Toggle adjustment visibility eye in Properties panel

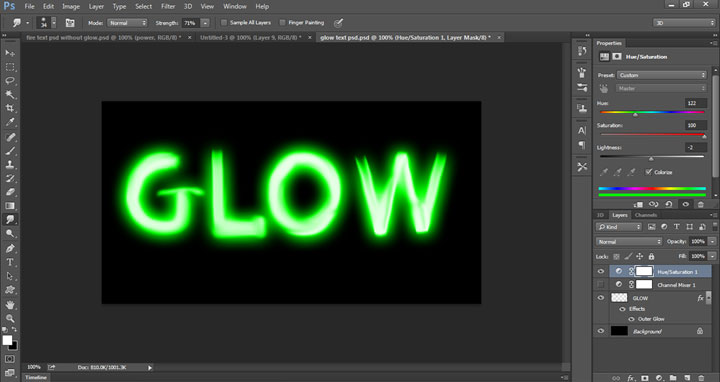click(x=685, y=204)
